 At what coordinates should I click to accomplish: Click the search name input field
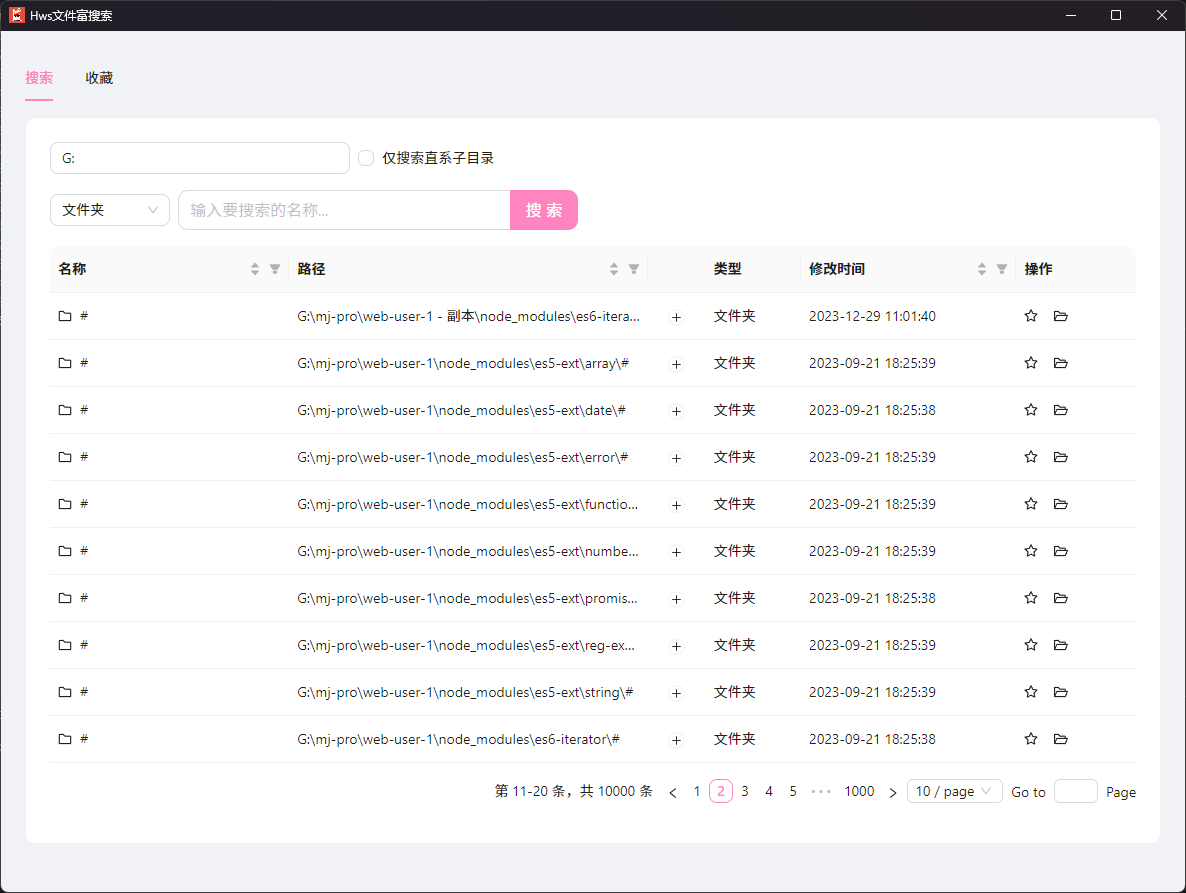point(345,210)
